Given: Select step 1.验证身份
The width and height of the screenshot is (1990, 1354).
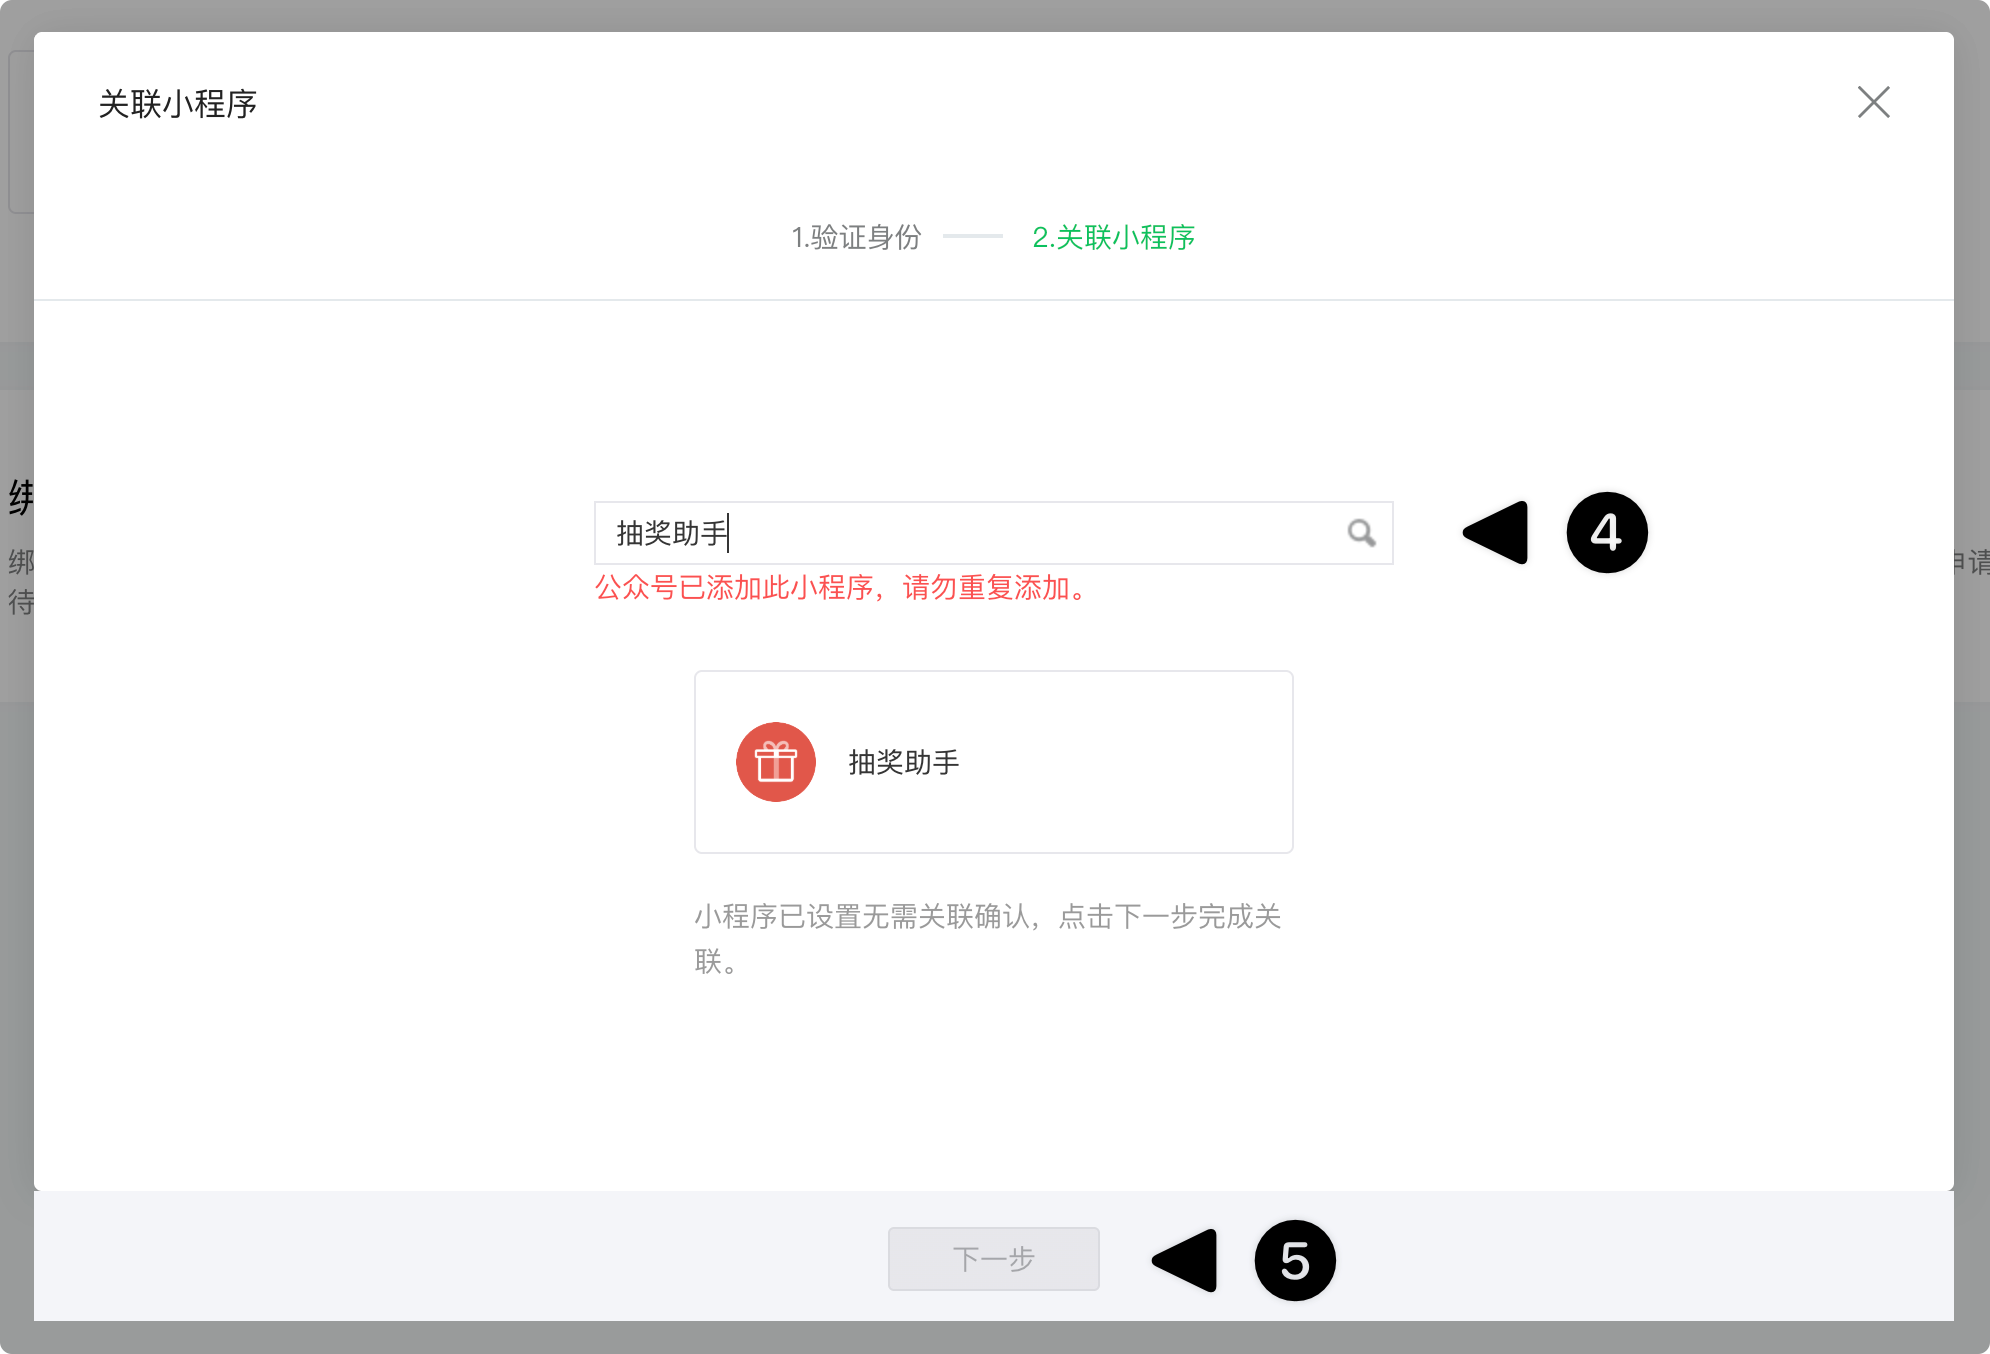Looking at the screenshot, I should tap(856, 238).
